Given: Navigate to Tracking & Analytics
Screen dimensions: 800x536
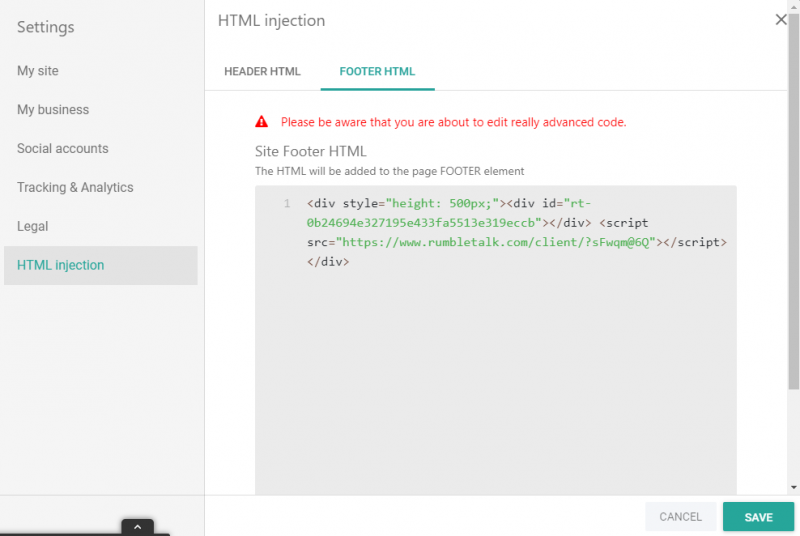Looking at the screenshot, I should pos(75,188).
